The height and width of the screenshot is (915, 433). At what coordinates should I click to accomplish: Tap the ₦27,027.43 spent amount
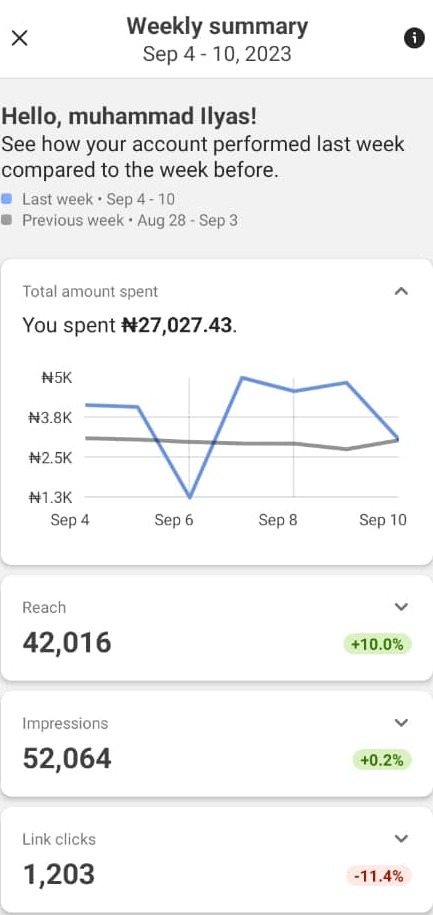pos(177,325)
